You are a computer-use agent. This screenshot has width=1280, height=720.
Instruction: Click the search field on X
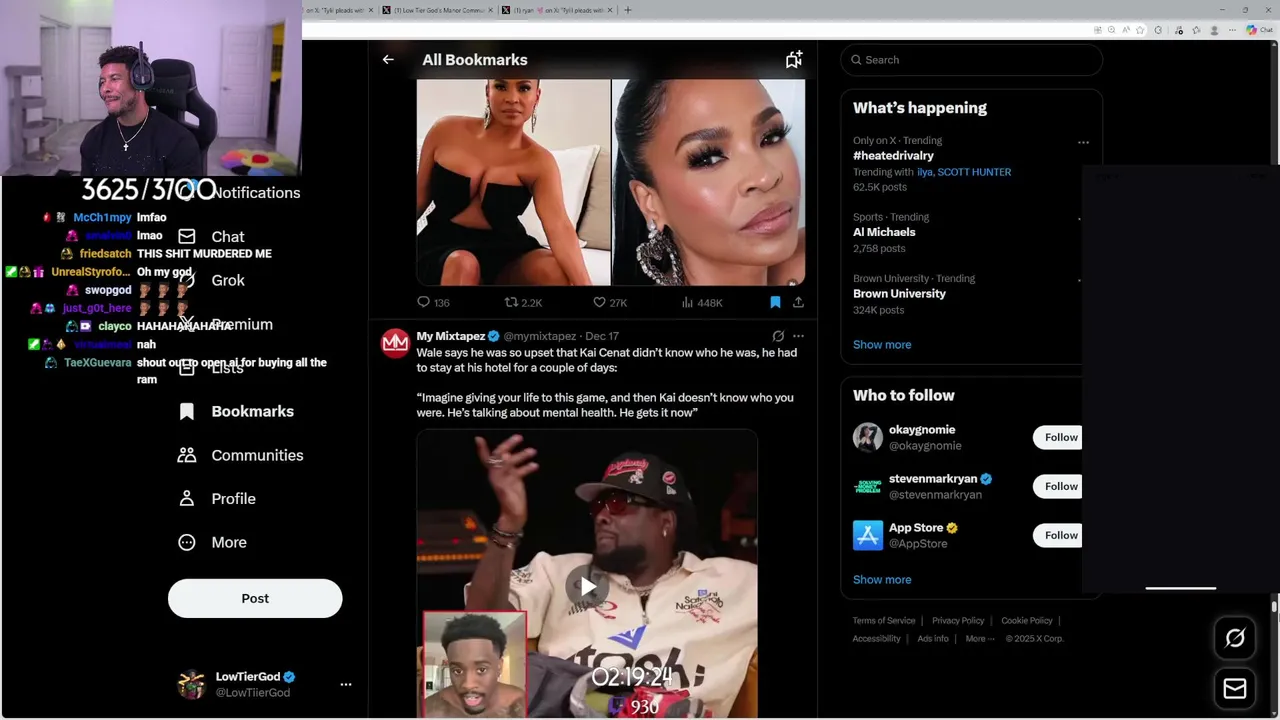(x=971, y=60)
